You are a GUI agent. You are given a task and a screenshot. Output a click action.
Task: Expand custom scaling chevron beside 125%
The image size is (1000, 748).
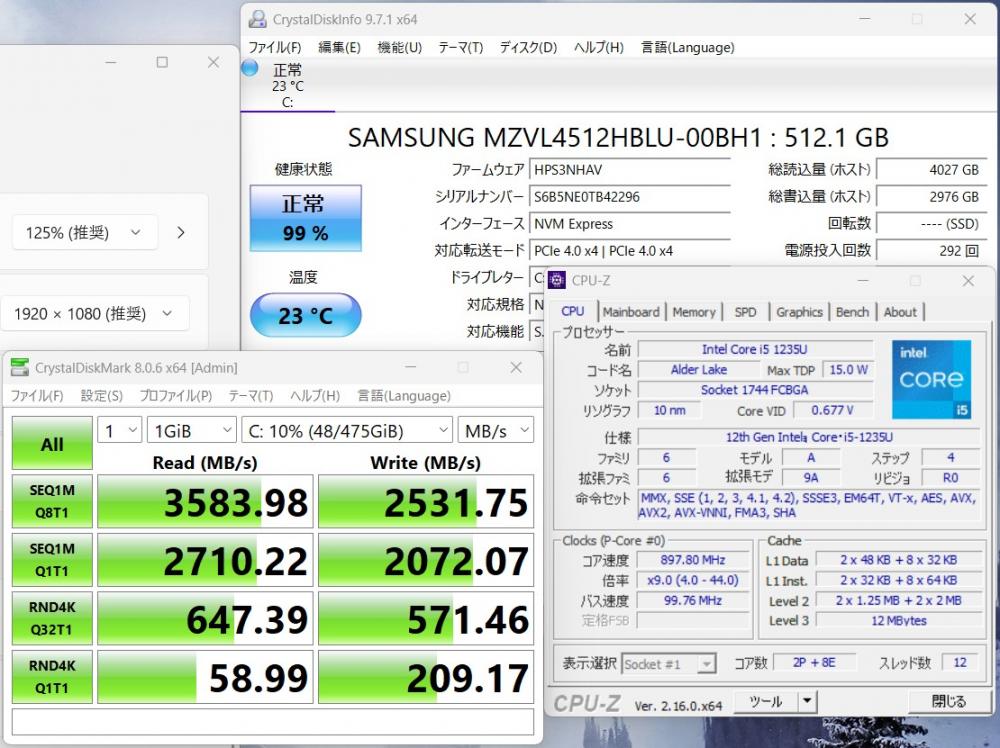coord(181,233)
